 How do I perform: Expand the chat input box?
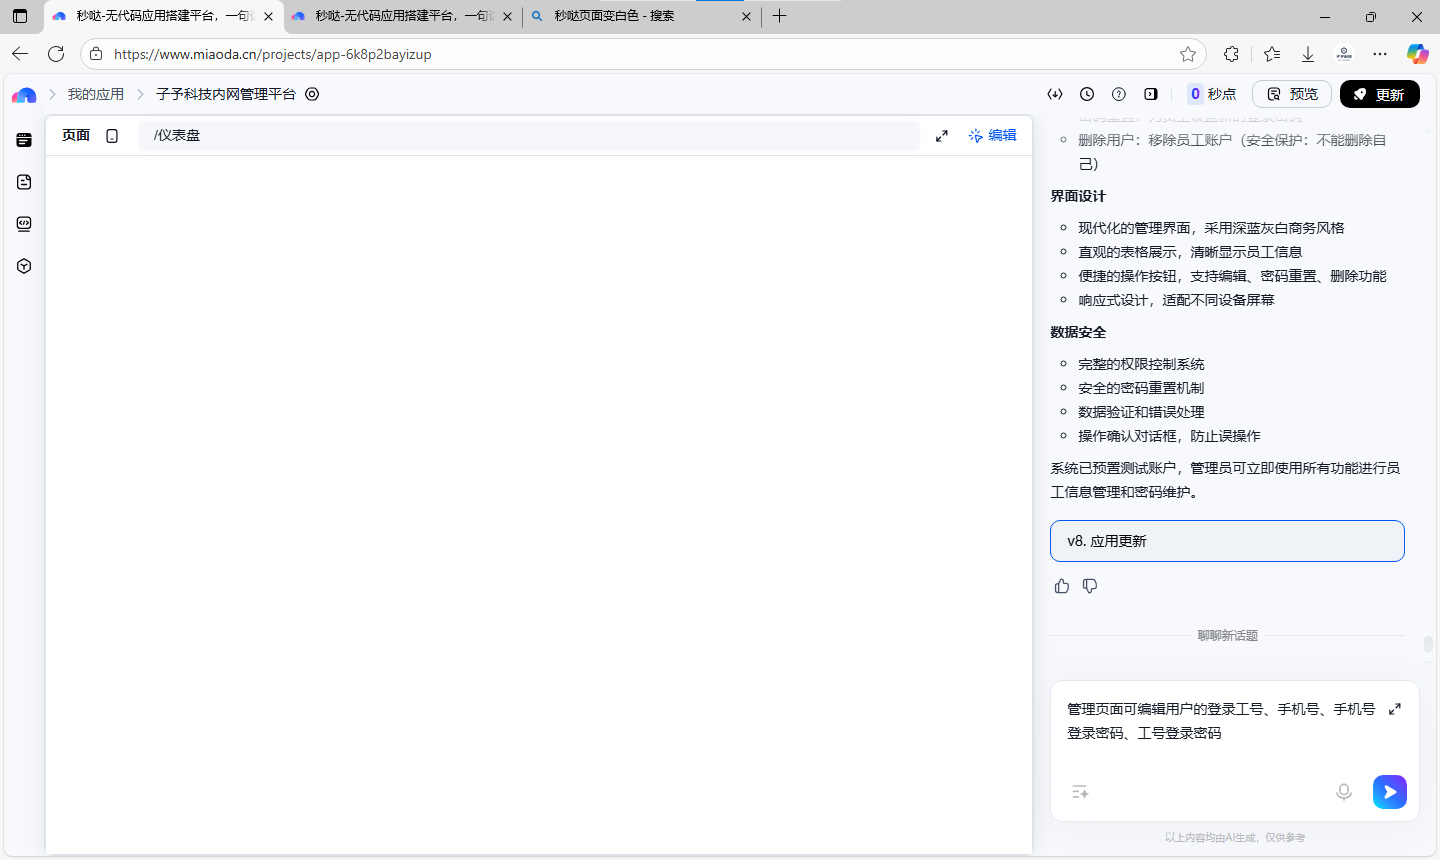click(1395, 709)
